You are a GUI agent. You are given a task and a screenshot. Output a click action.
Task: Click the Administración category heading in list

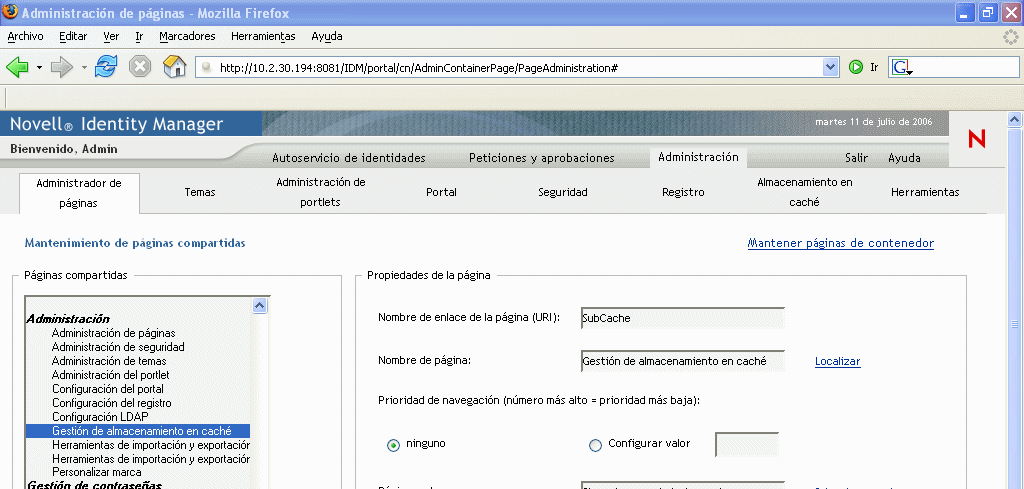68,319
